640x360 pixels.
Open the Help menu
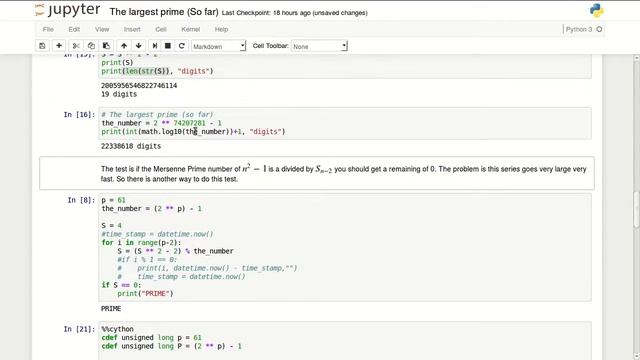point(221,29)
